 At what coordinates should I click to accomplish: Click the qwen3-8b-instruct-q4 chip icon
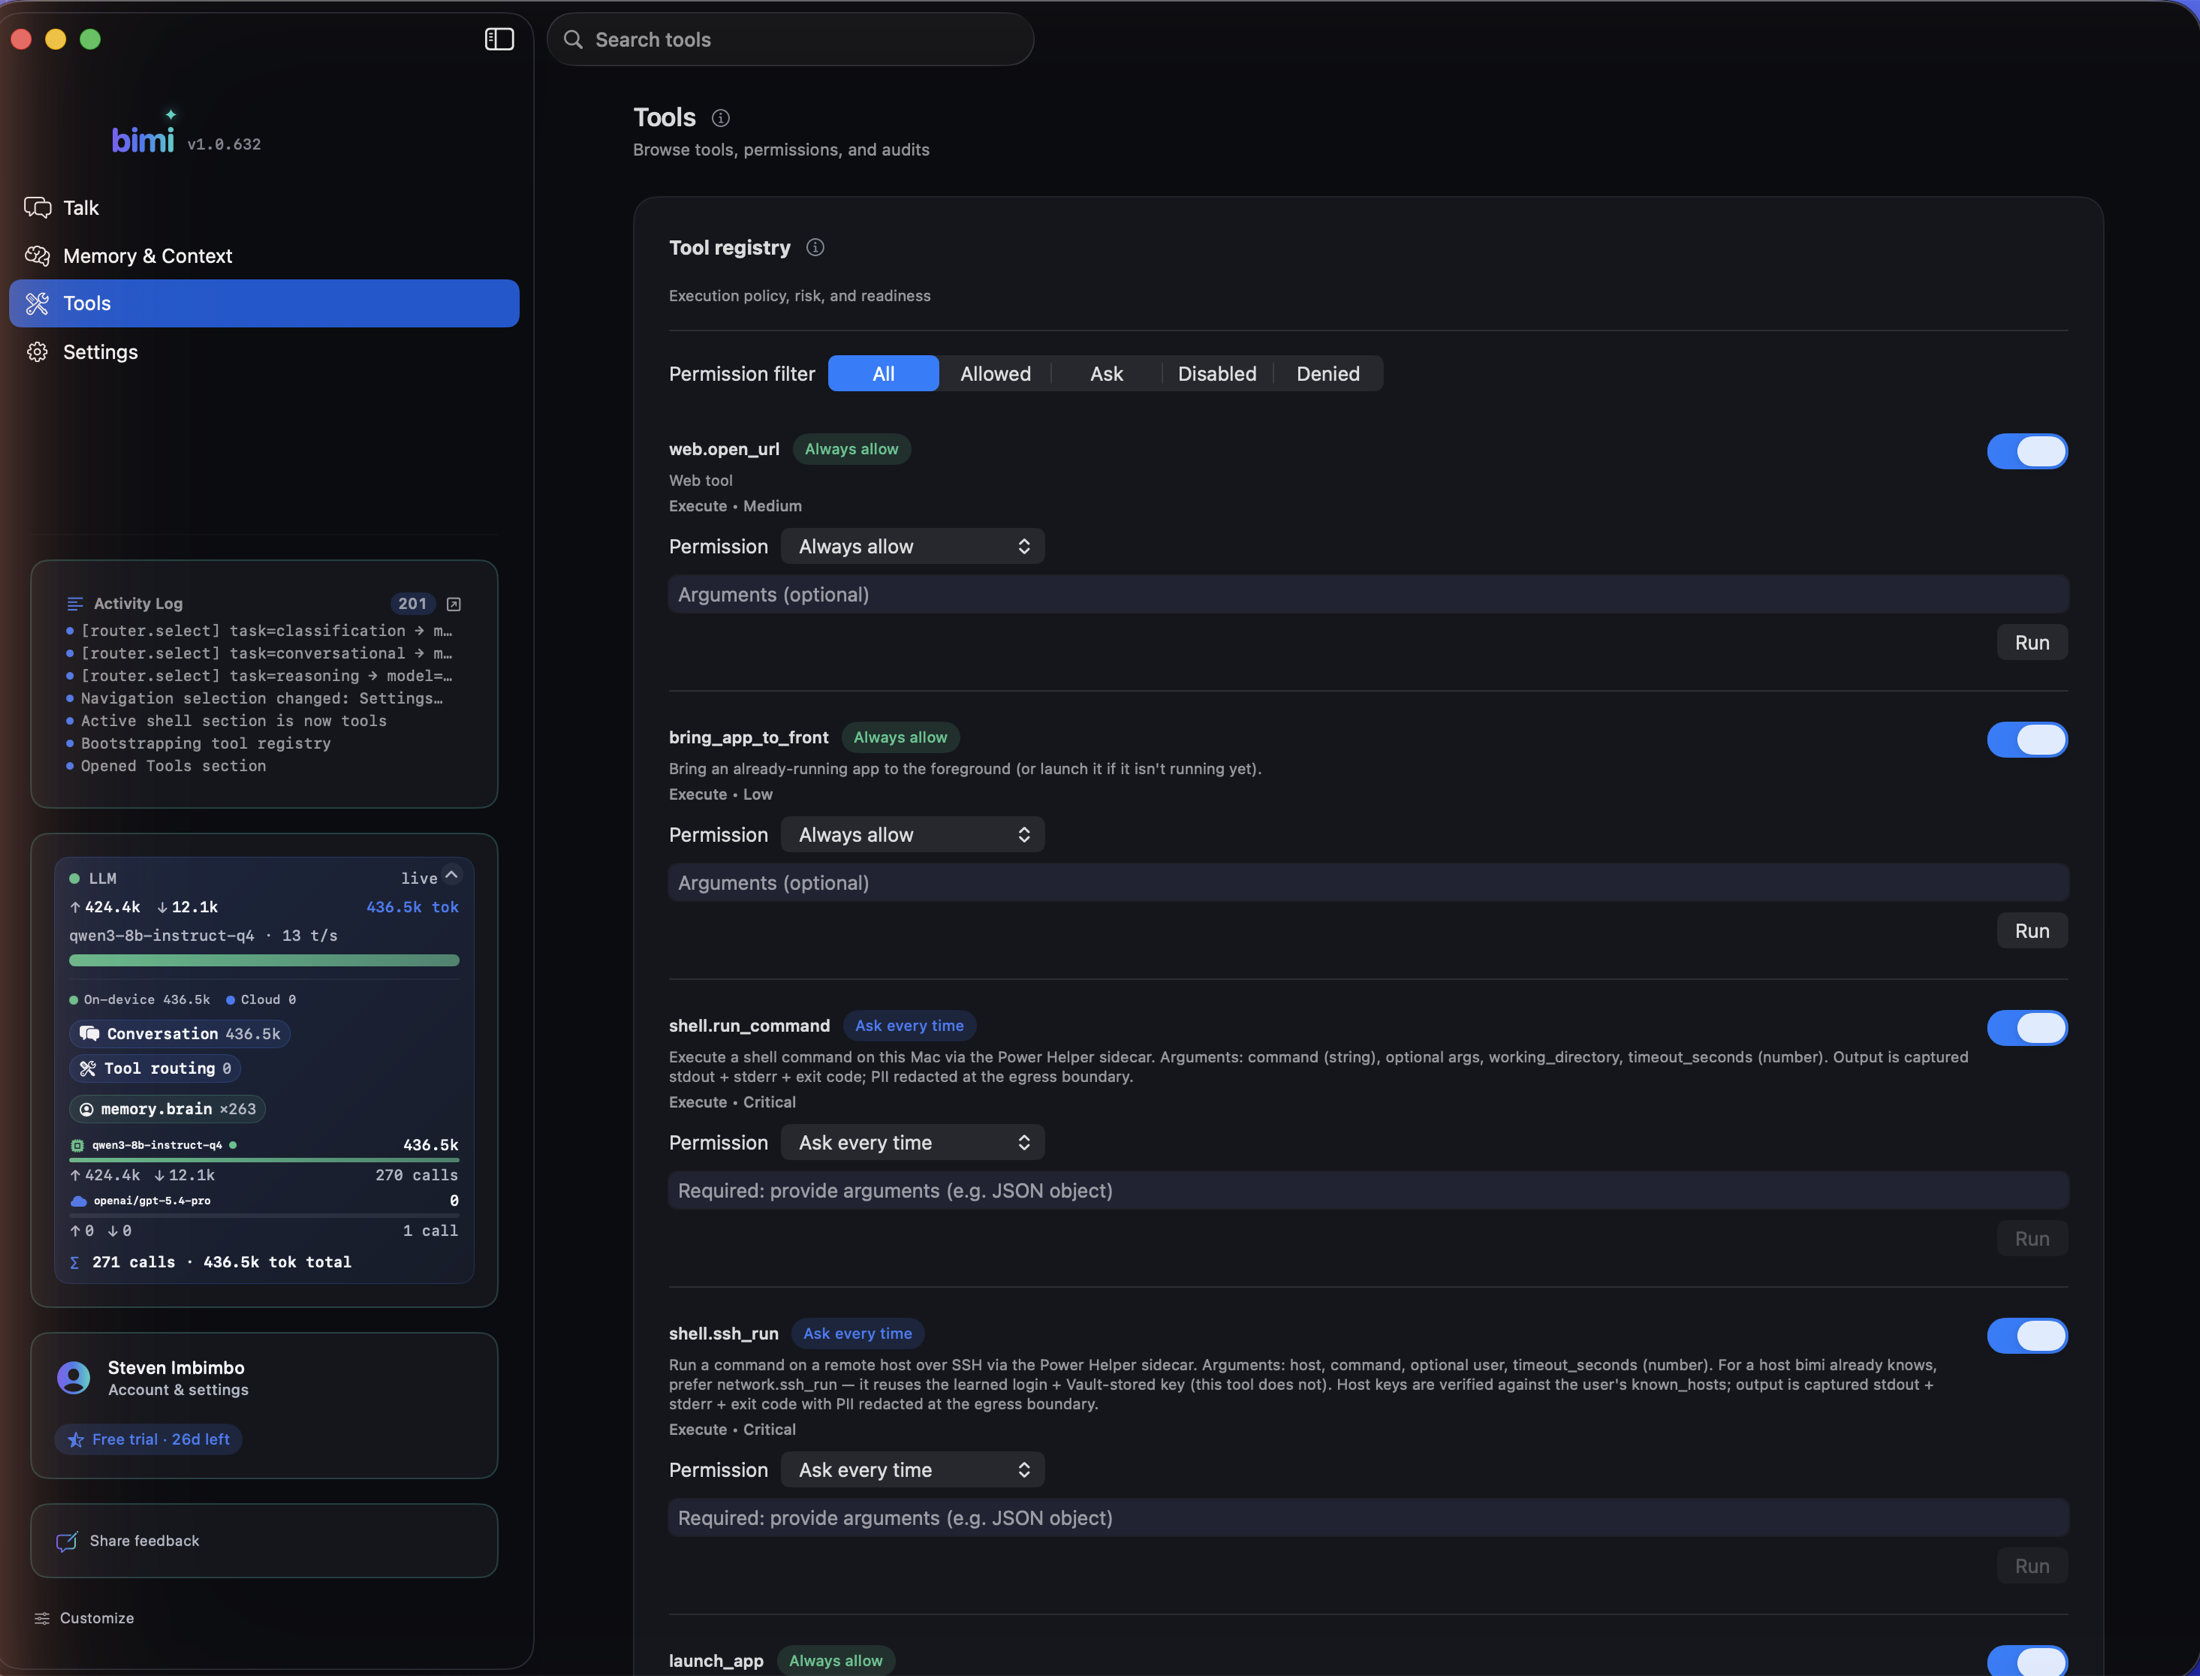pos(77,1145)
